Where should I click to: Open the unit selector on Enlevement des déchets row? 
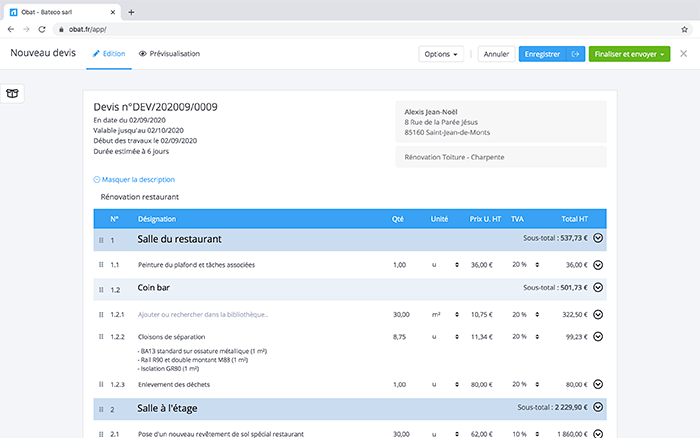457,384
